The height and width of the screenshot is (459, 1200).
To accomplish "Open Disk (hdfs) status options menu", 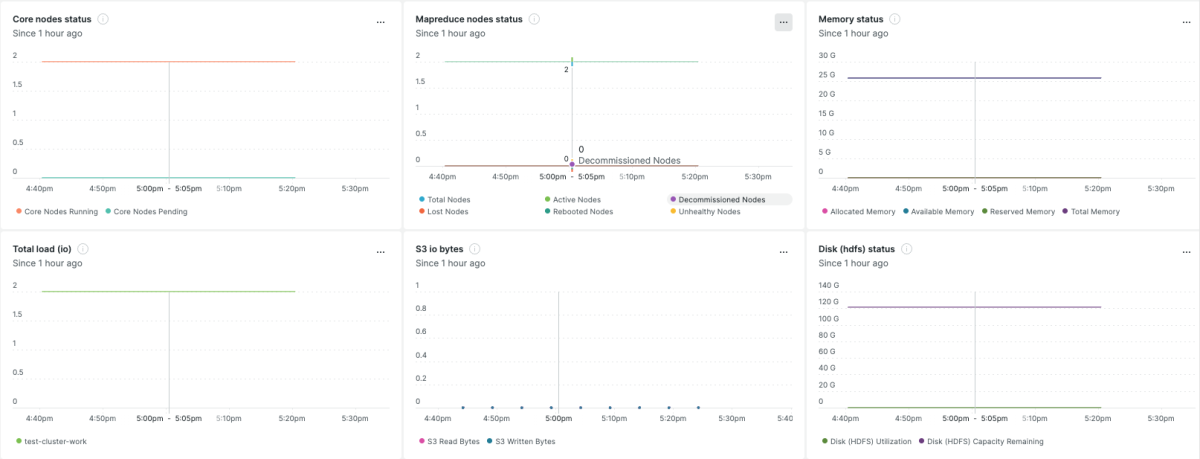I will pyautogui.click(x=1186, y=252).
